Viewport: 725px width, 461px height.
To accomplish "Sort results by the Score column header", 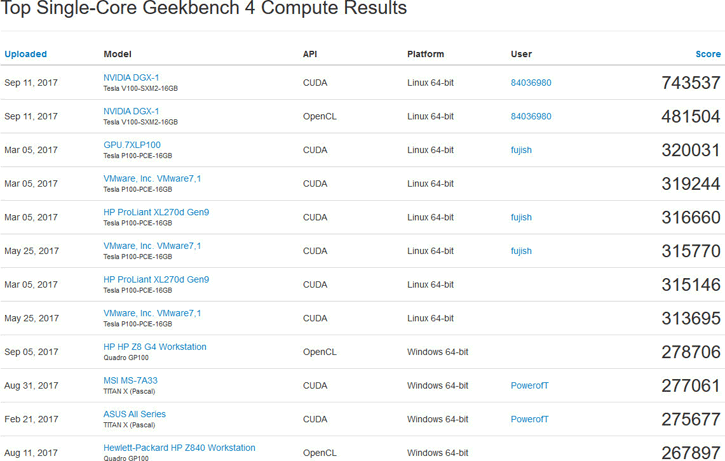I will point(707,54).
